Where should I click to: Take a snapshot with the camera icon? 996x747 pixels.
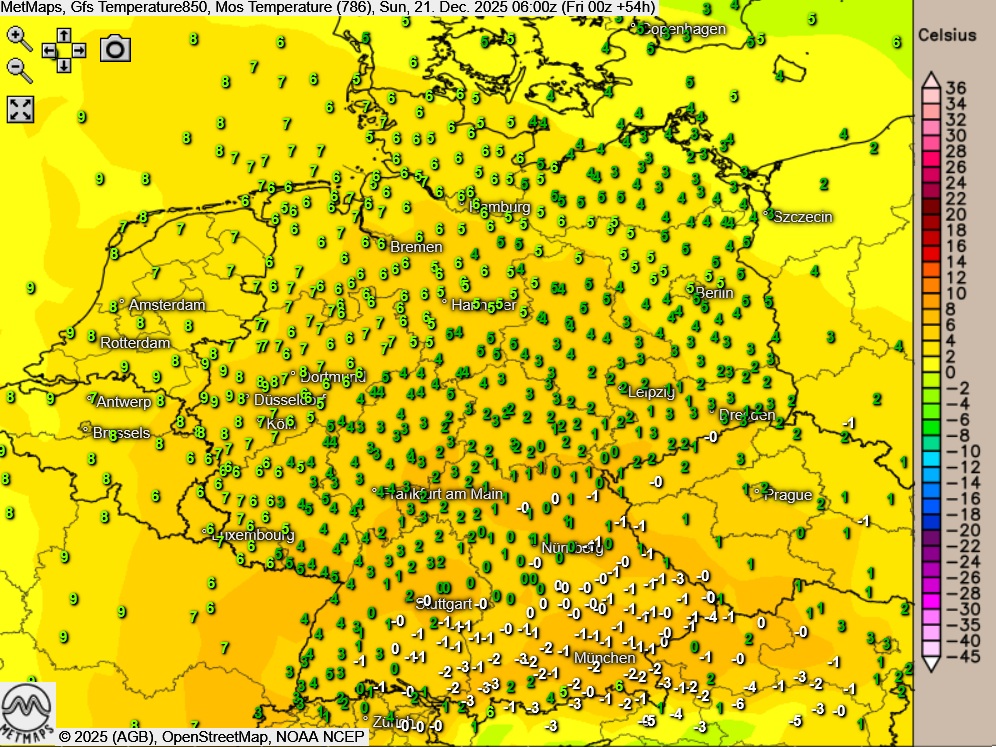point(115,48)
